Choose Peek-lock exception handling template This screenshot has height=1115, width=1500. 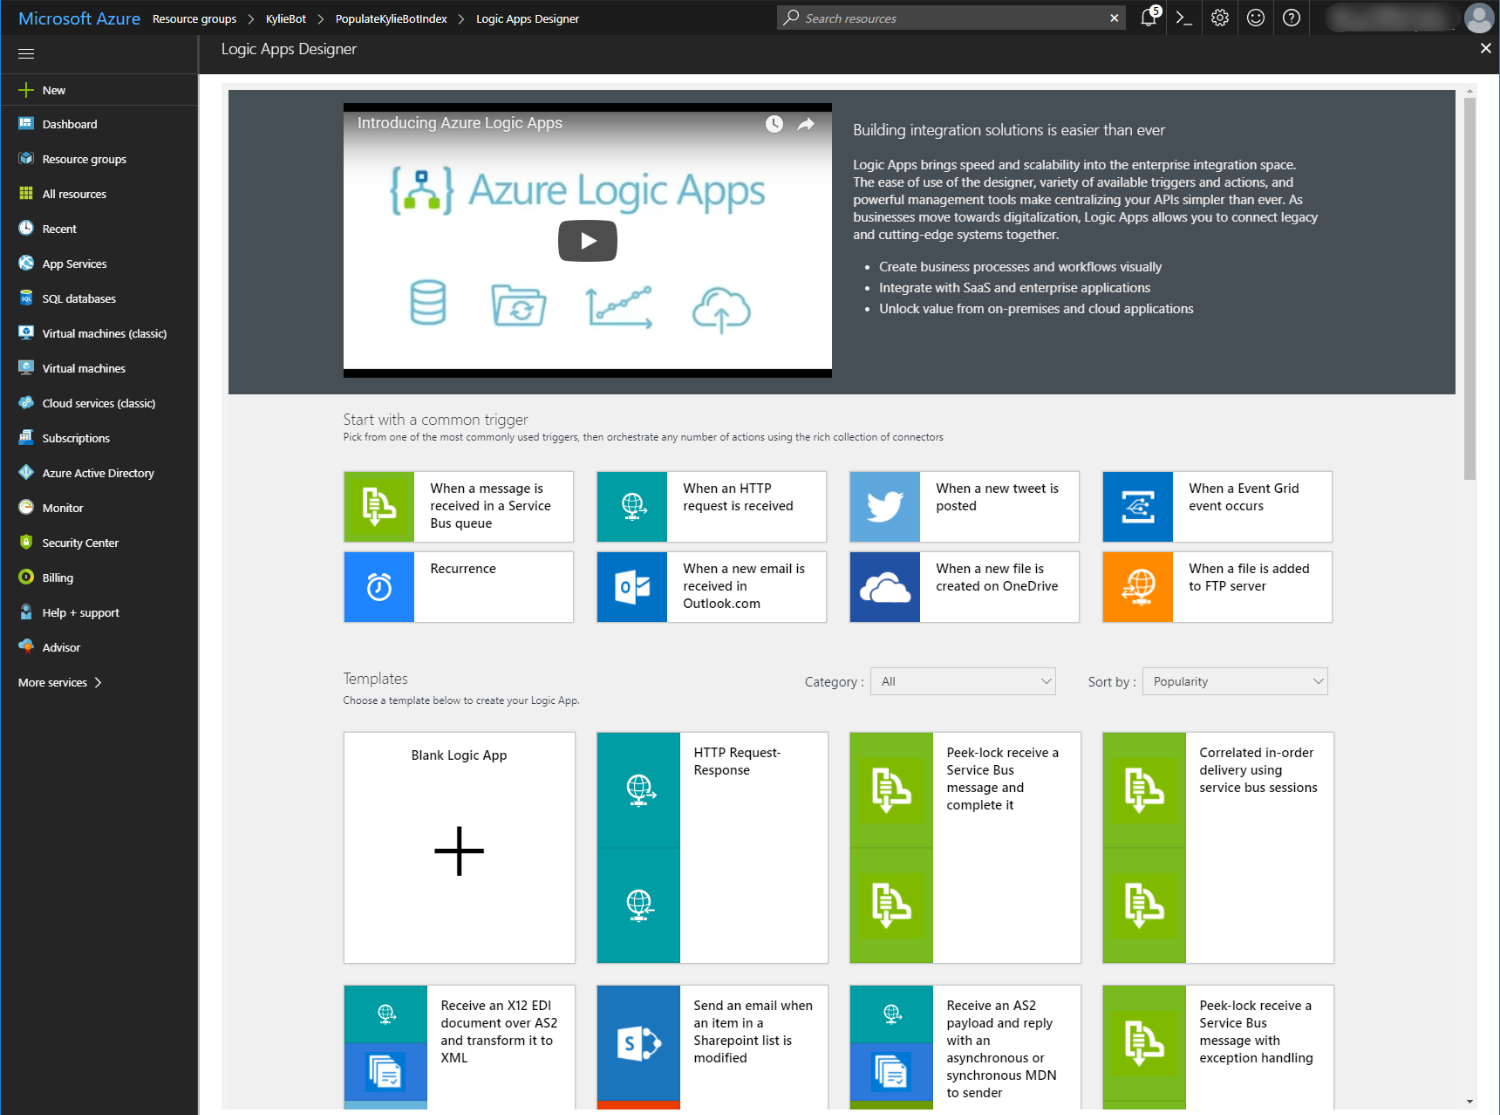tap(1218, 1047)
